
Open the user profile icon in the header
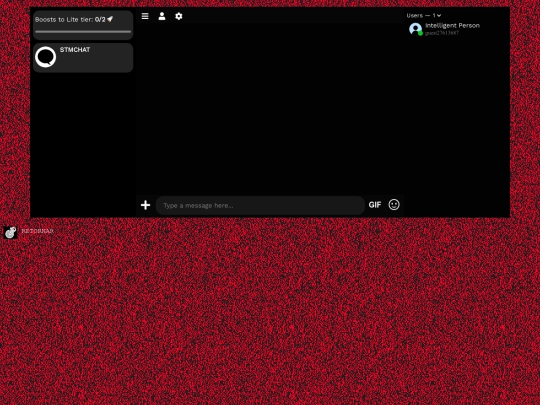(162, 16)
